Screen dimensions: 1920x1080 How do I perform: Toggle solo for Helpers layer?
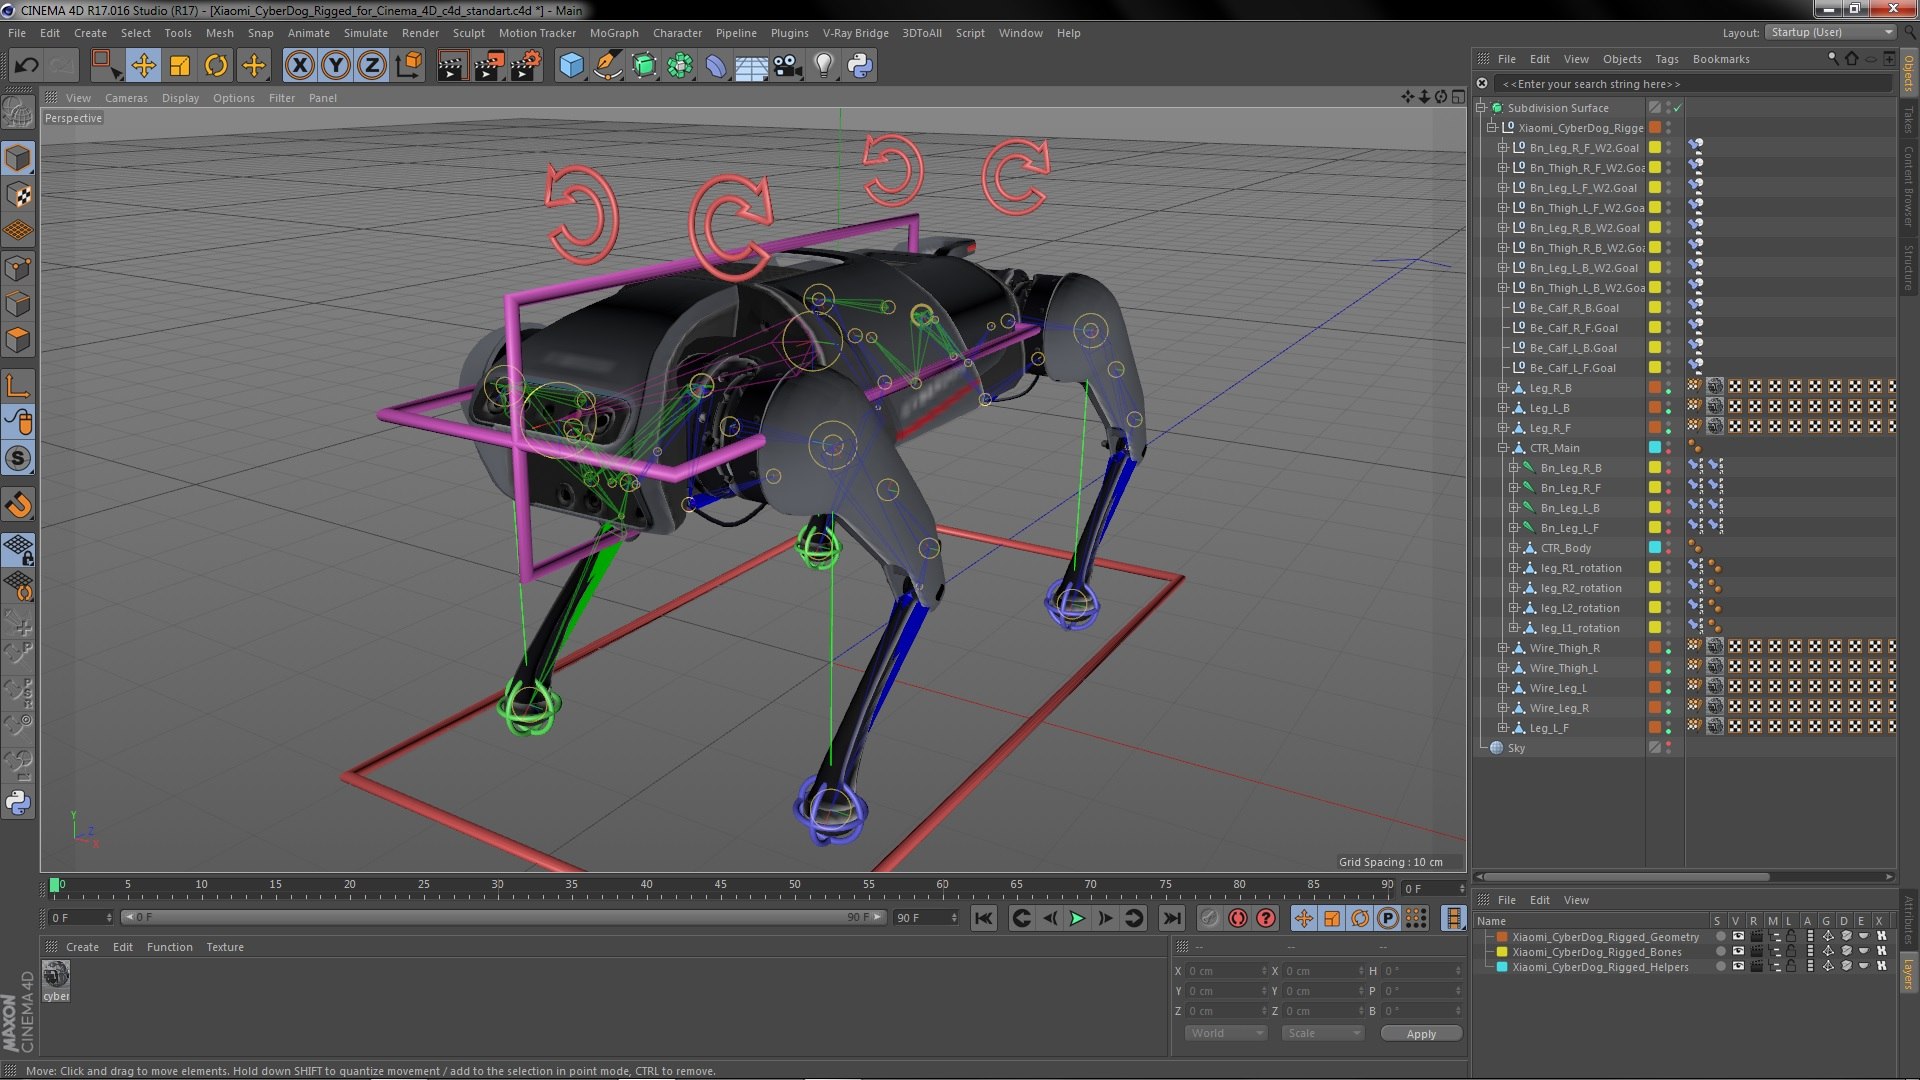(1720, 967)
